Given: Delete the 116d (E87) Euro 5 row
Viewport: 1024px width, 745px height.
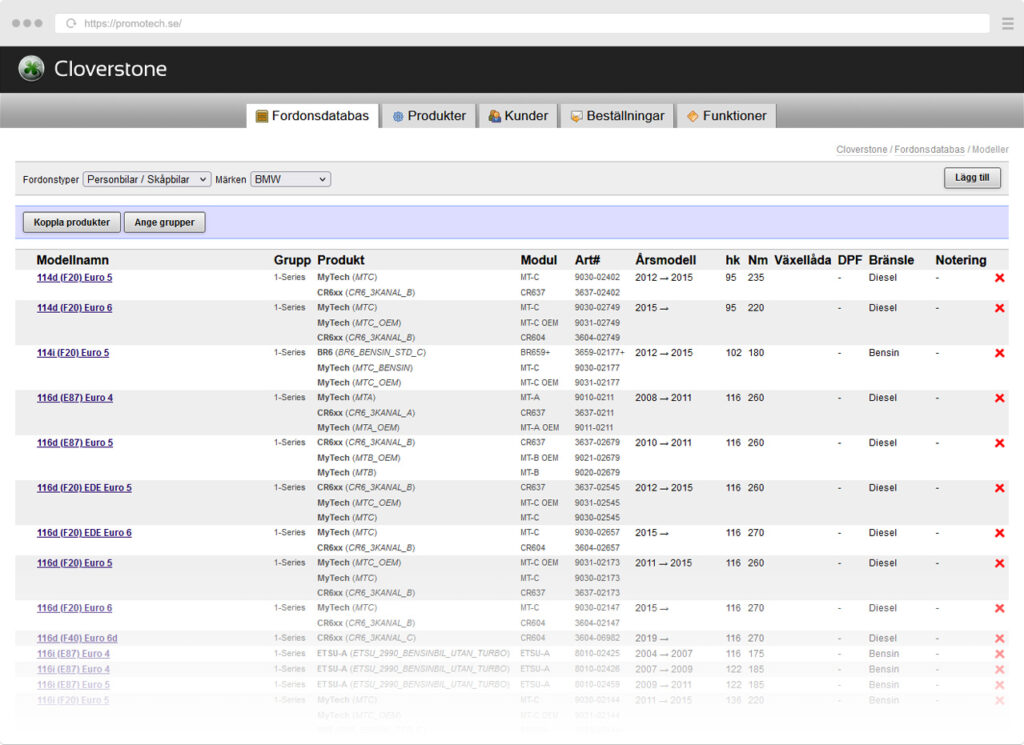Looking at the screenshot, I should coord(999,443).
